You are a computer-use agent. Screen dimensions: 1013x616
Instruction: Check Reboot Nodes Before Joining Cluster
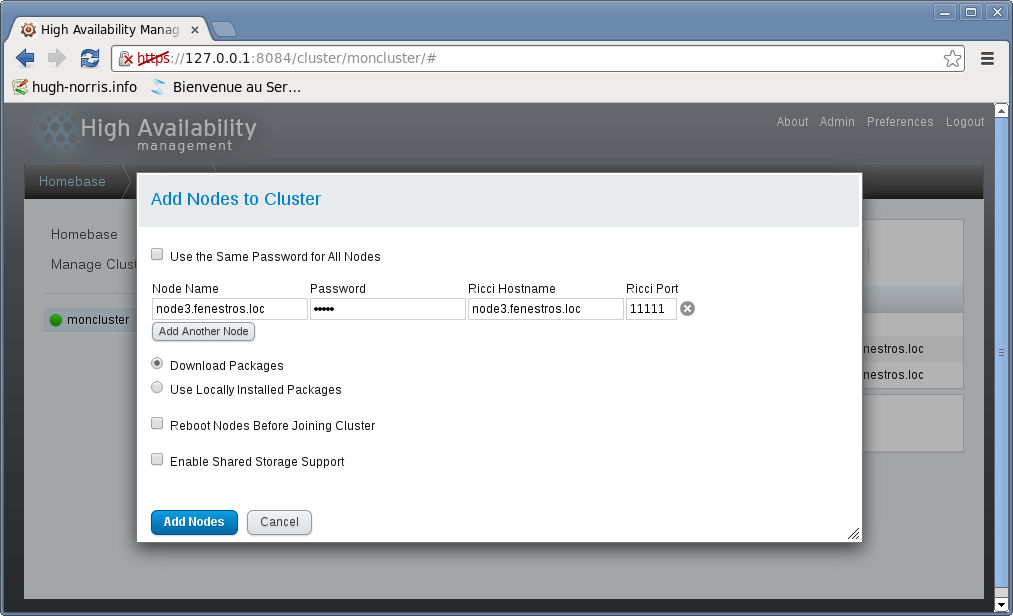(x=157, y=424)
